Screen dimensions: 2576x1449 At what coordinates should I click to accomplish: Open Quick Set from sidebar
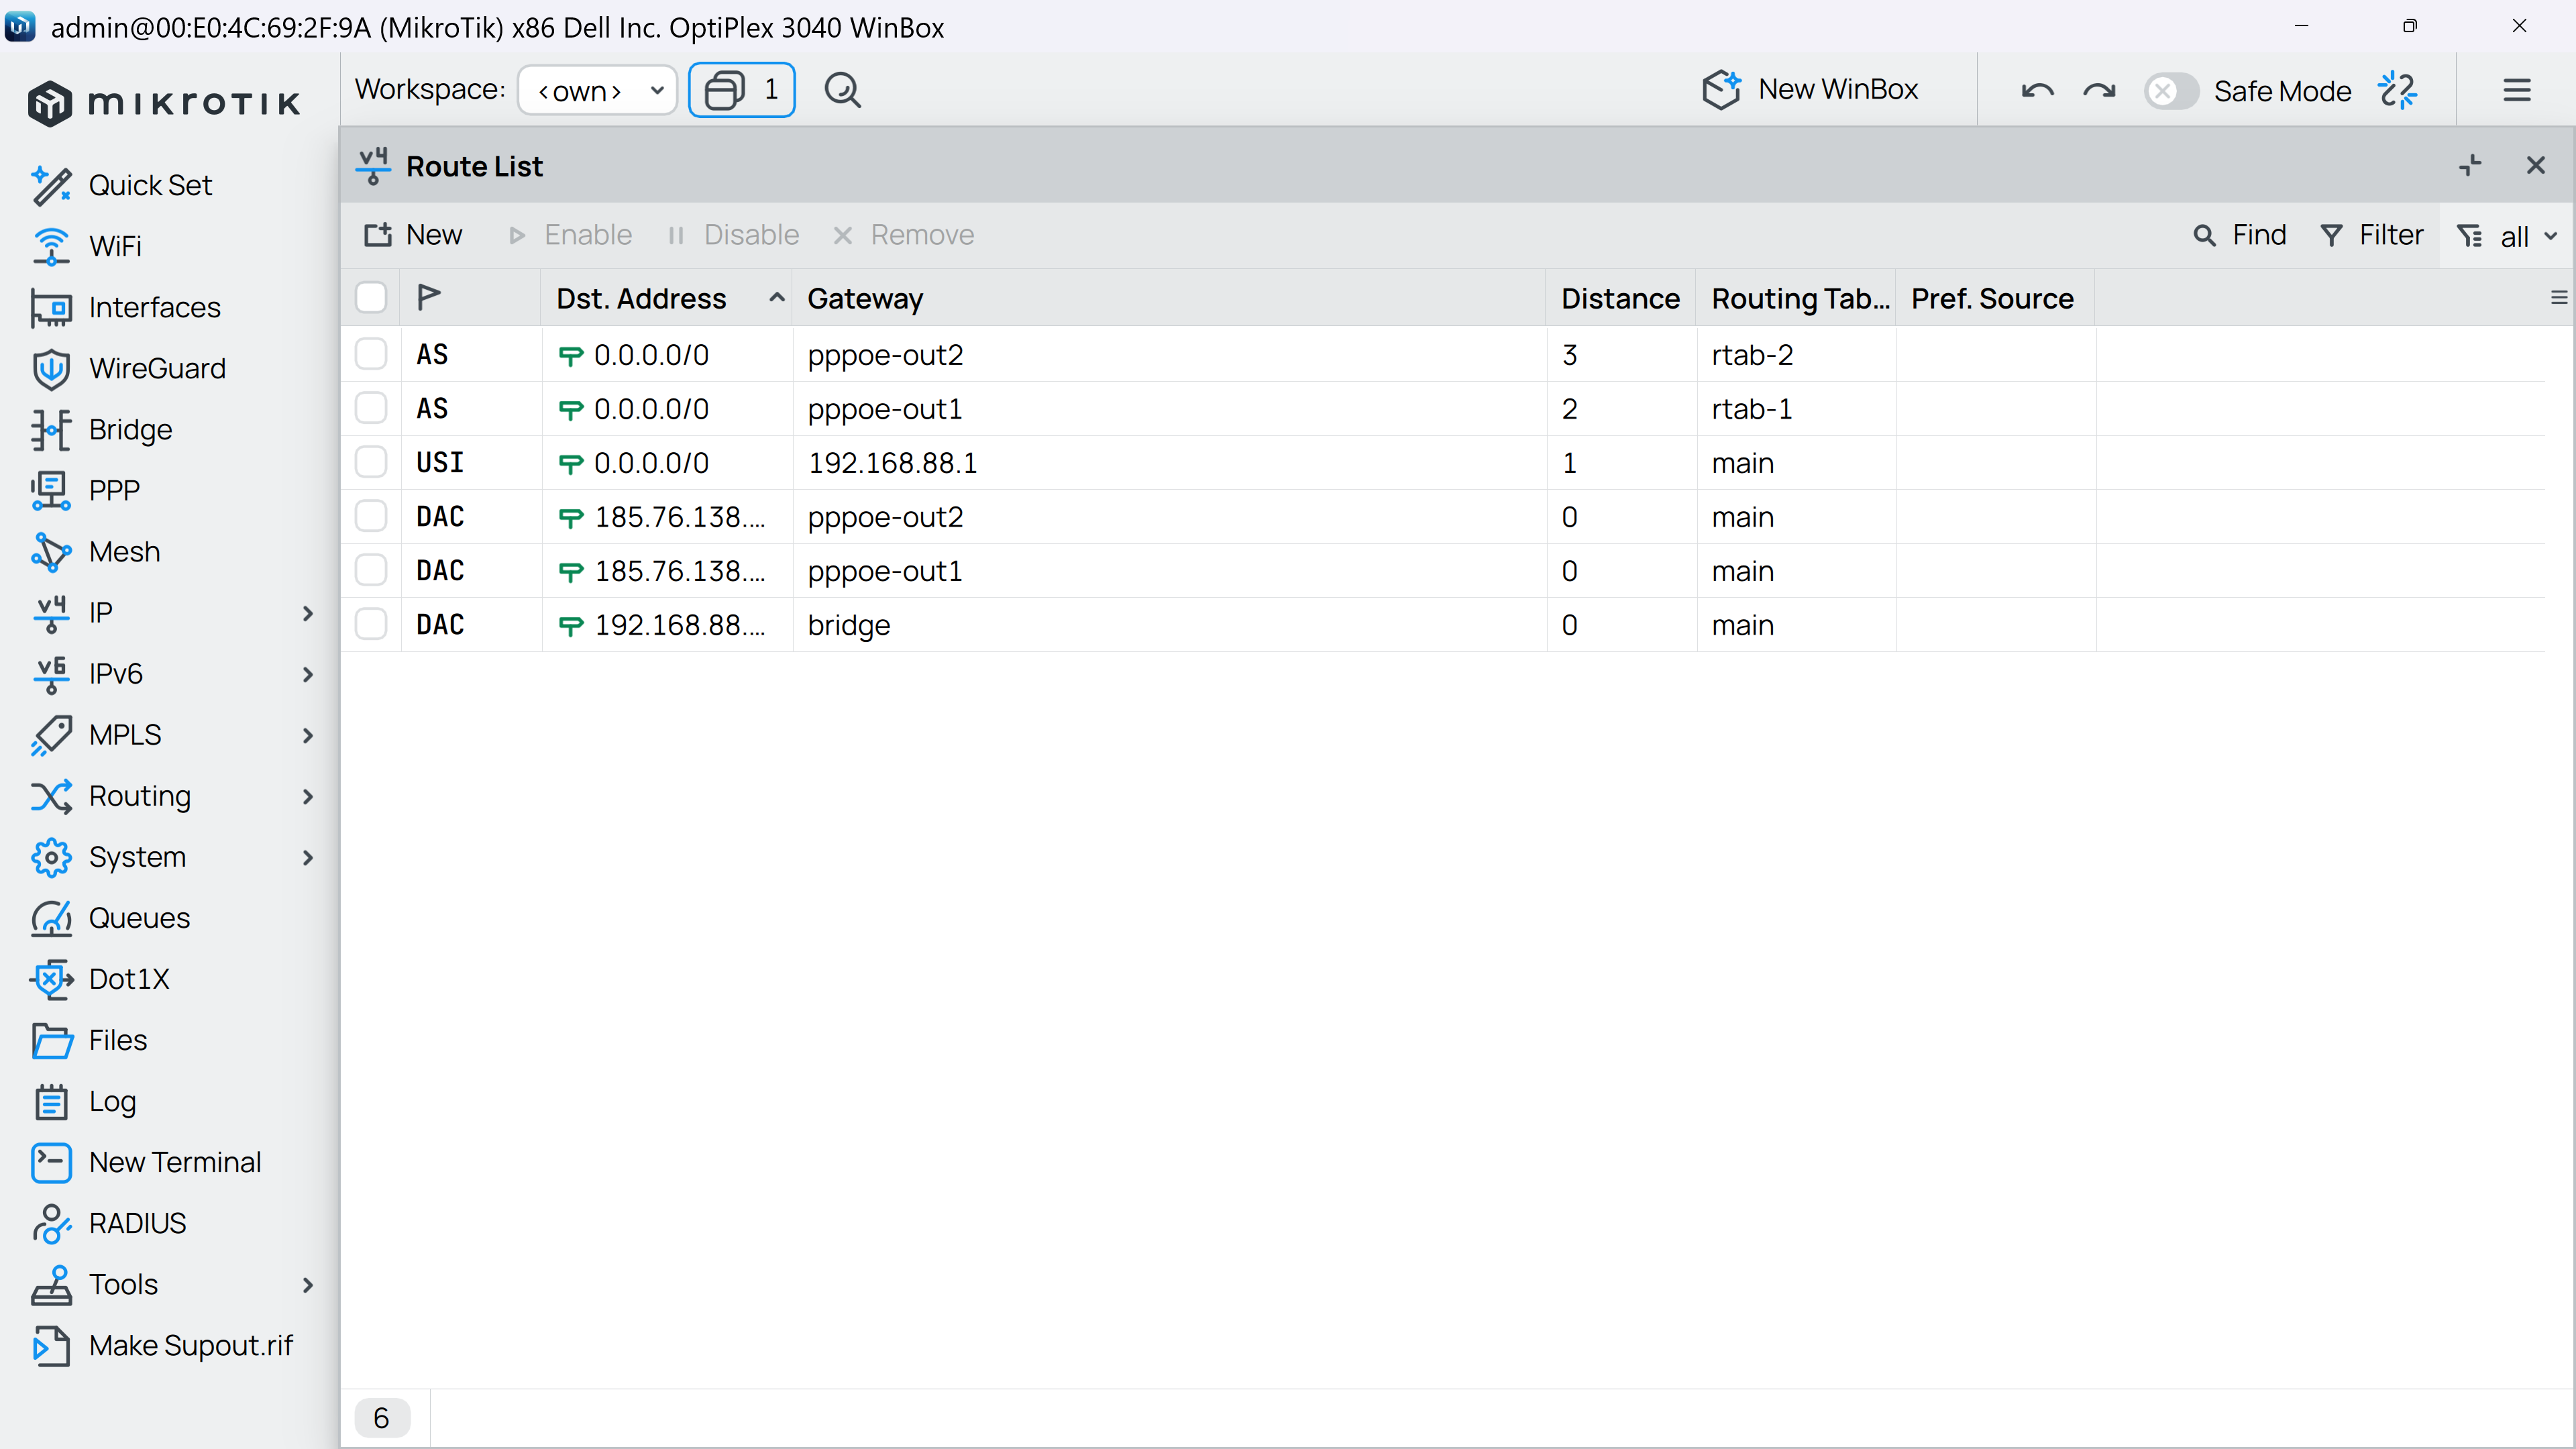pos(150,185)
